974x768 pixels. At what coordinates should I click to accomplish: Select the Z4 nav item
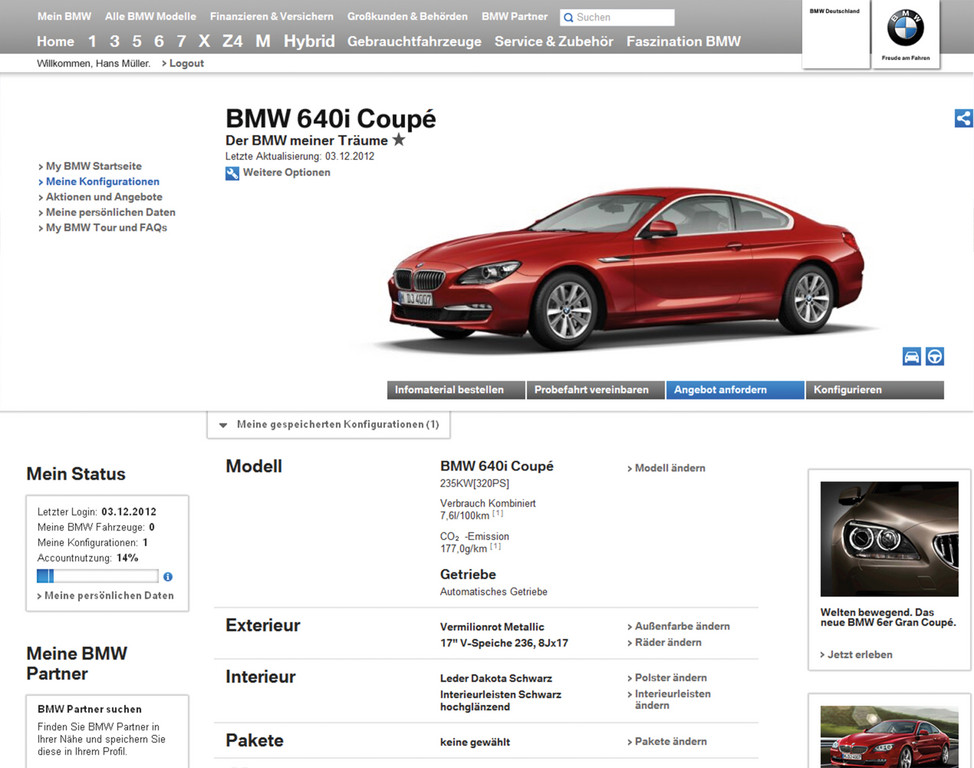[232, 42]
